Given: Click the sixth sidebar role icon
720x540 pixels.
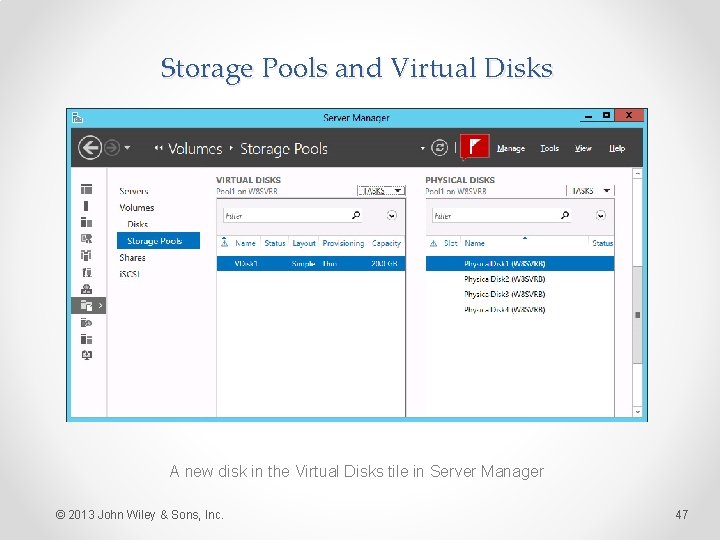Looking at the screenshot, I should pos(86,272).
